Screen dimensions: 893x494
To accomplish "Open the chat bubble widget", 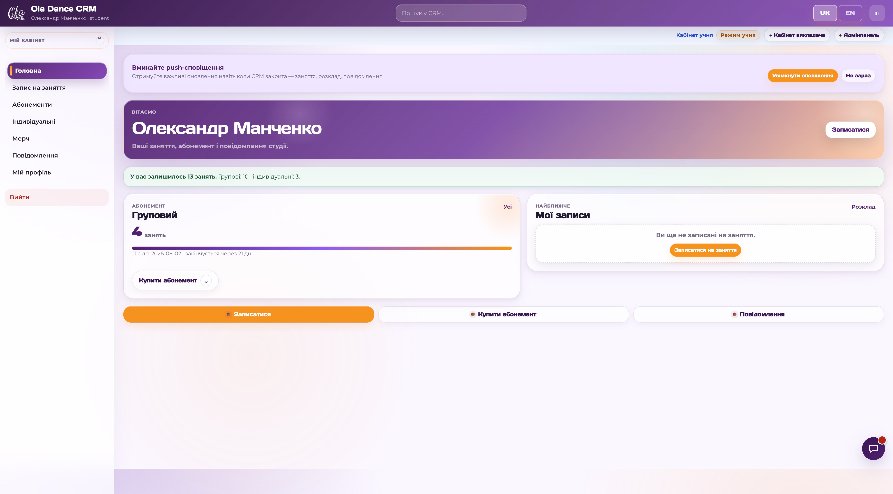I will pyautogui.click(x=873, y=448).
